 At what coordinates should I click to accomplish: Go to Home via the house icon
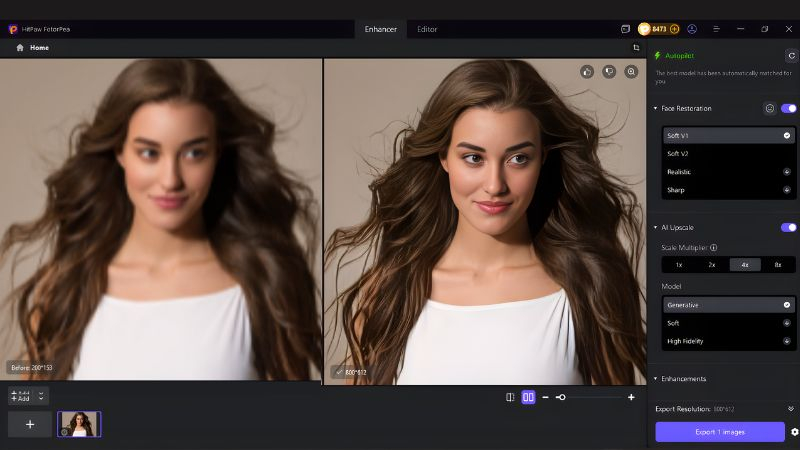coord(20,47)
